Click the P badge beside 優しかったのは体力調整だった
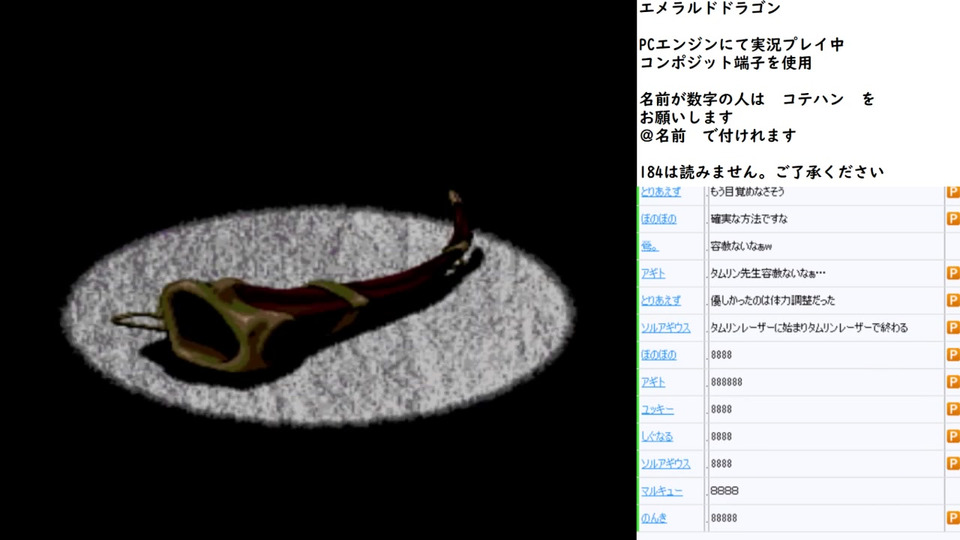The width and height of the screenshot is (960, 540). point(953,300)
